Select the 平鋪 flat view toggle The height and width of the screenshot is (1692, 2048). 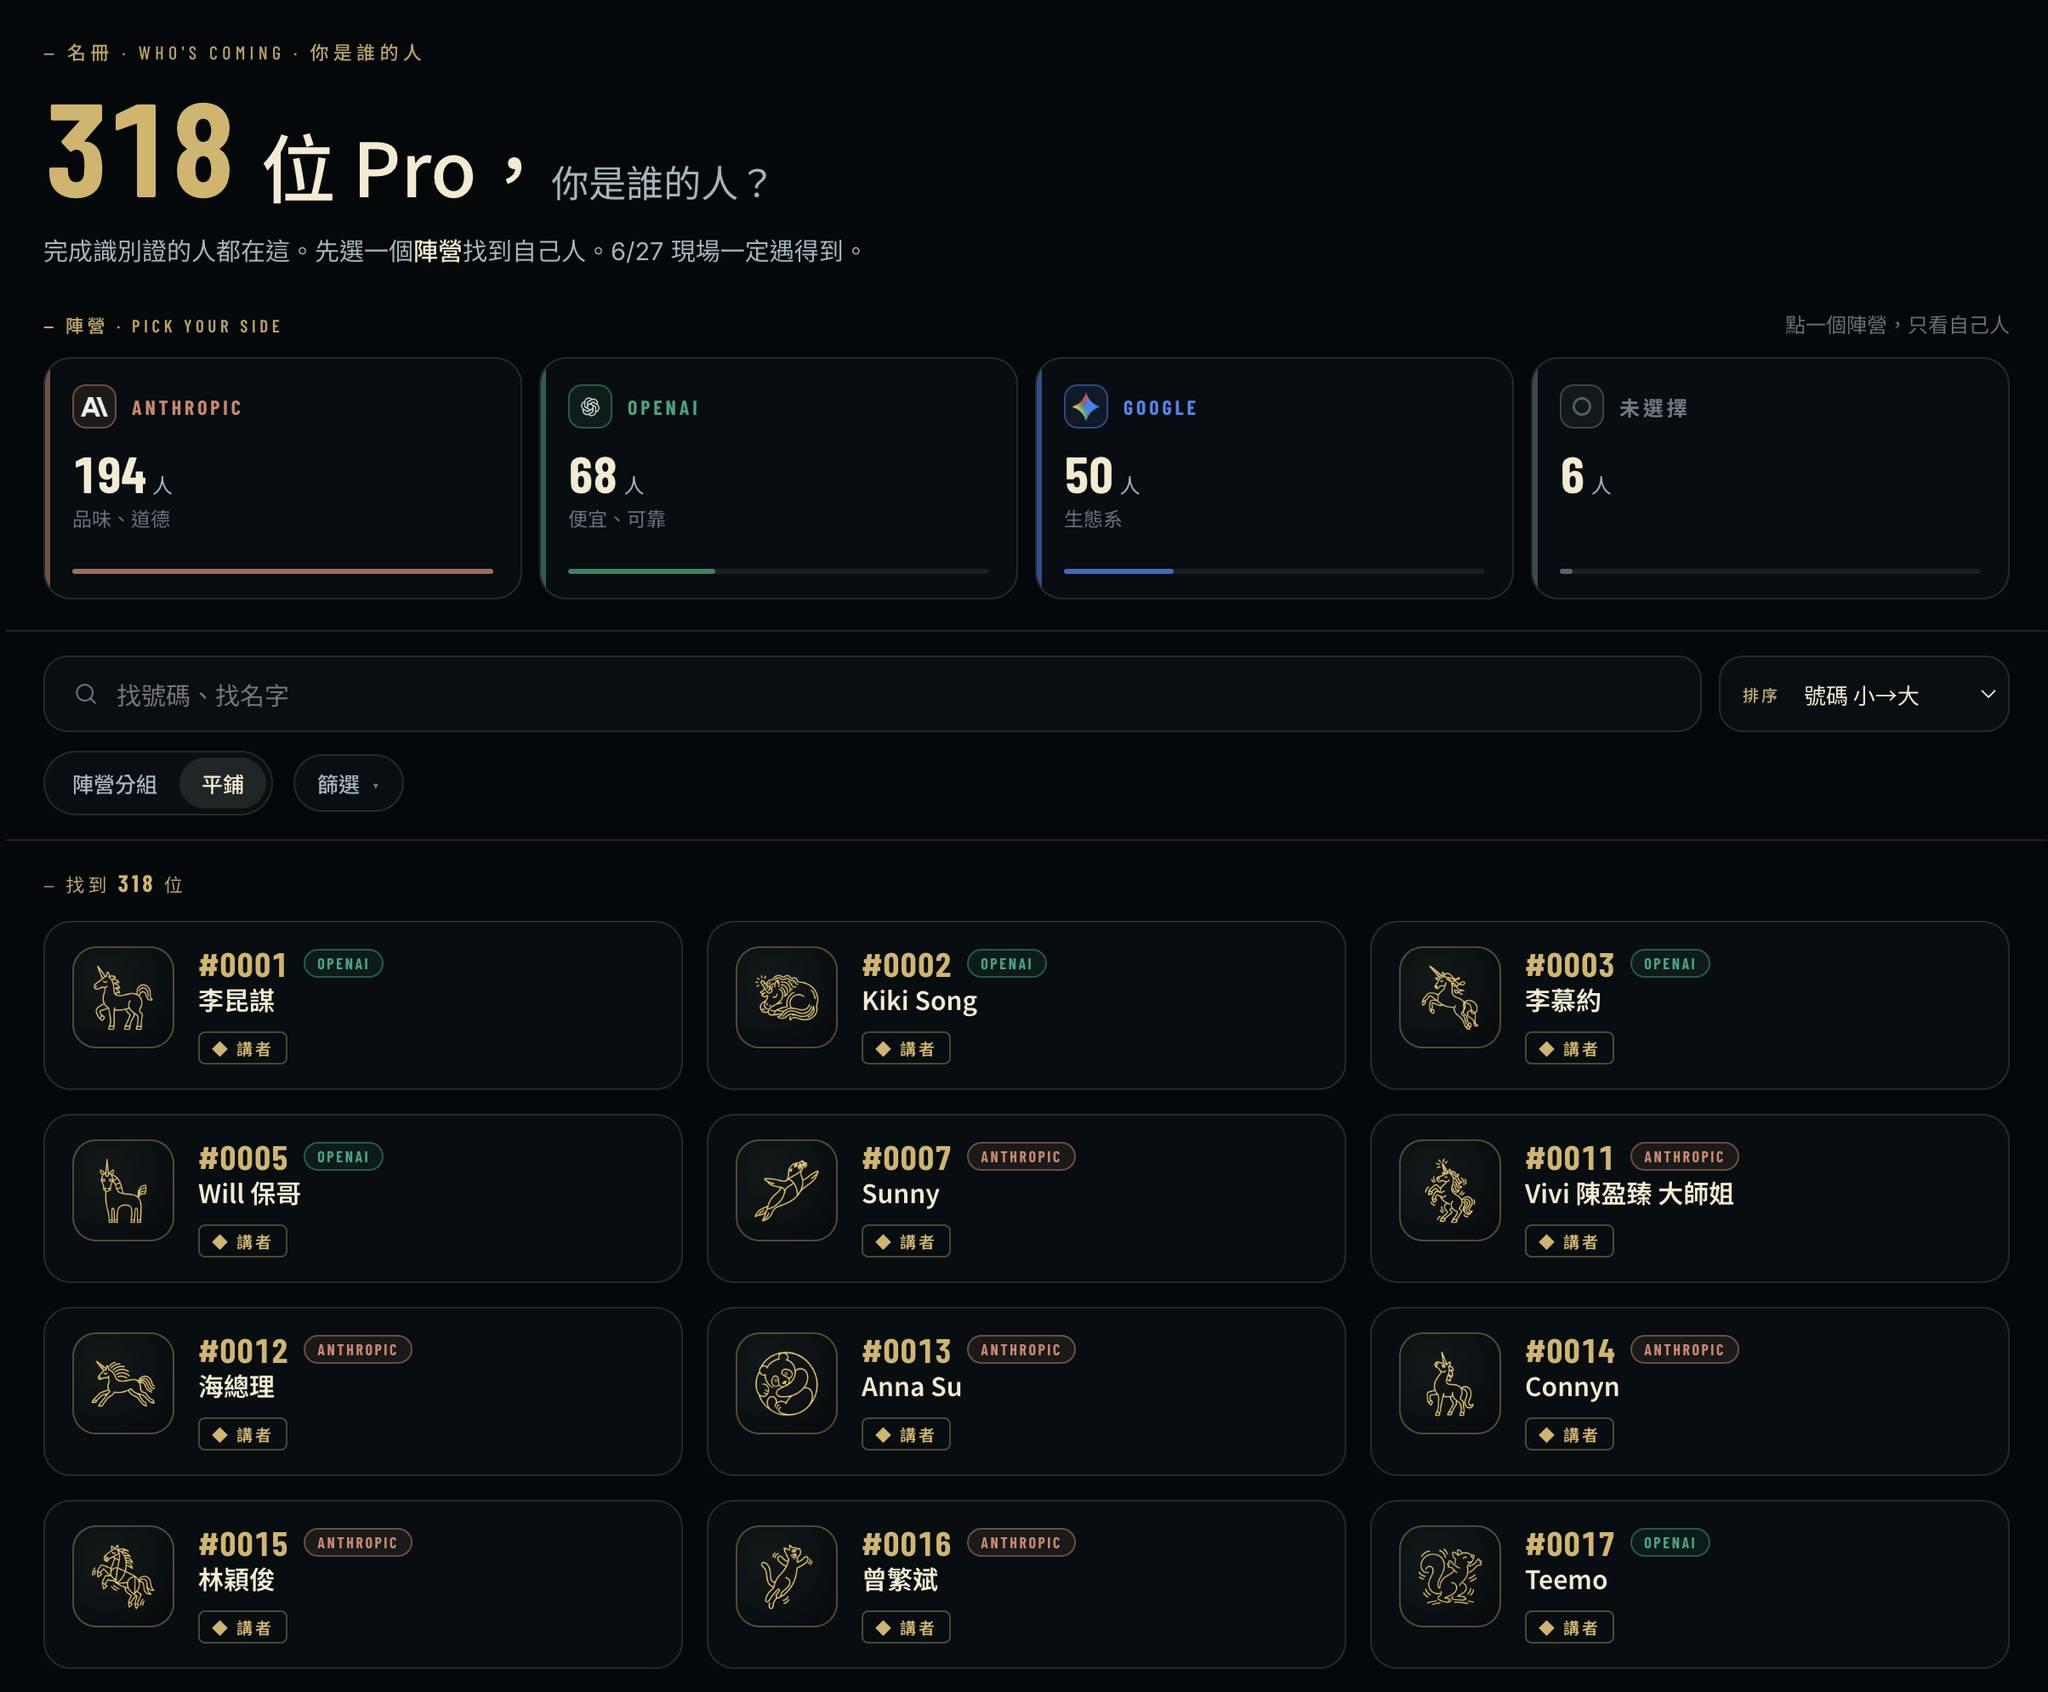click(223, 784)
